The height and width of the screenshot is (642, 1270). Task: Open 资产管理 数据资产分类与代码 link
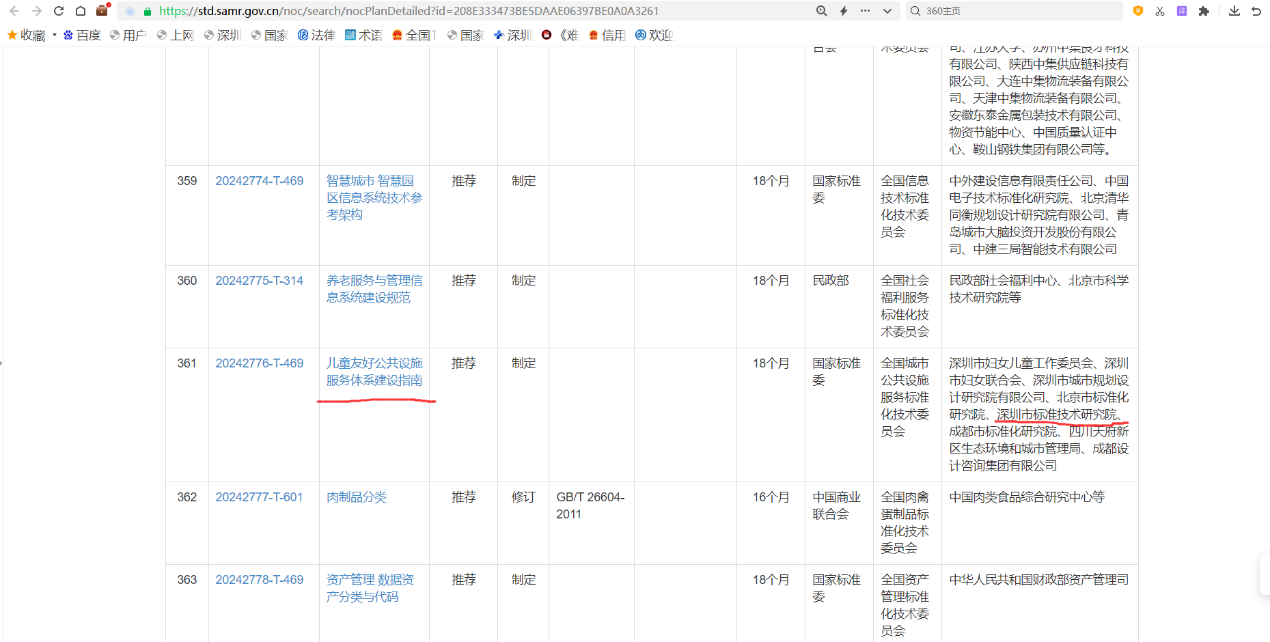pyautogui.click(x=370, y=588)
